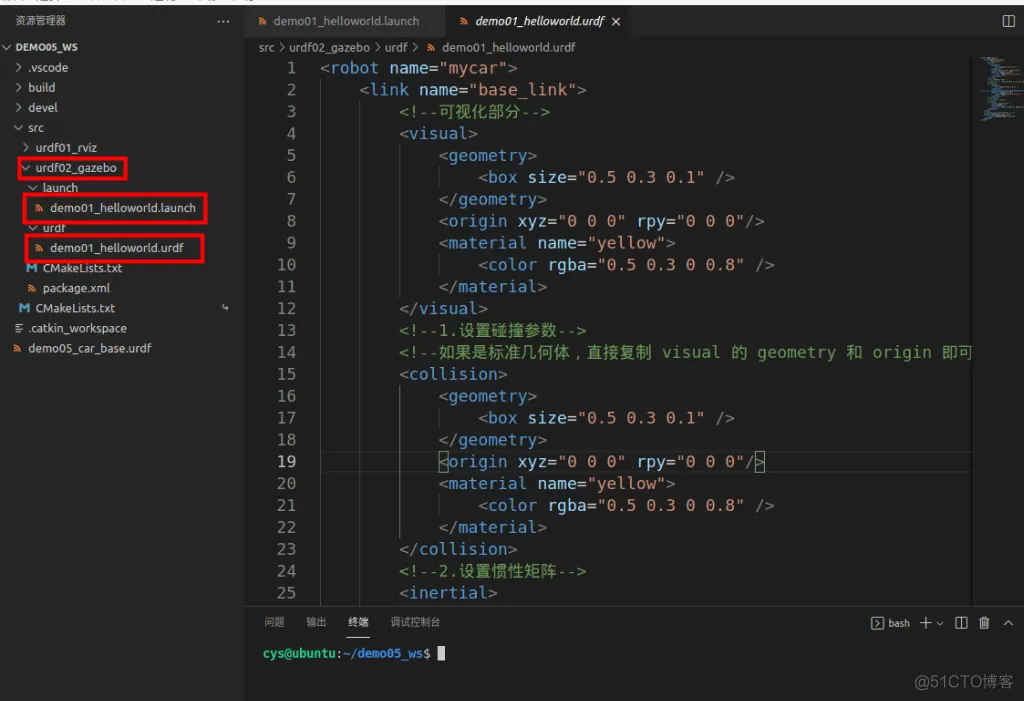Image resolution: width=1024 pixels, height=701 pixels.
Task: Click link name="base_link" on line 2
Action: (473, 90)
